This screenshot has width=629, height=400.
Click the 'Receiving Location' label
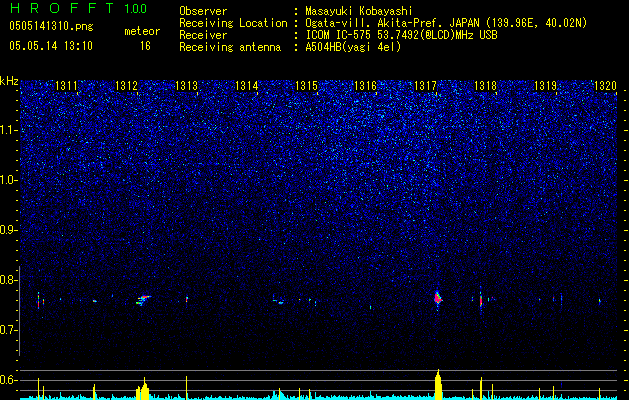[233, 23]
